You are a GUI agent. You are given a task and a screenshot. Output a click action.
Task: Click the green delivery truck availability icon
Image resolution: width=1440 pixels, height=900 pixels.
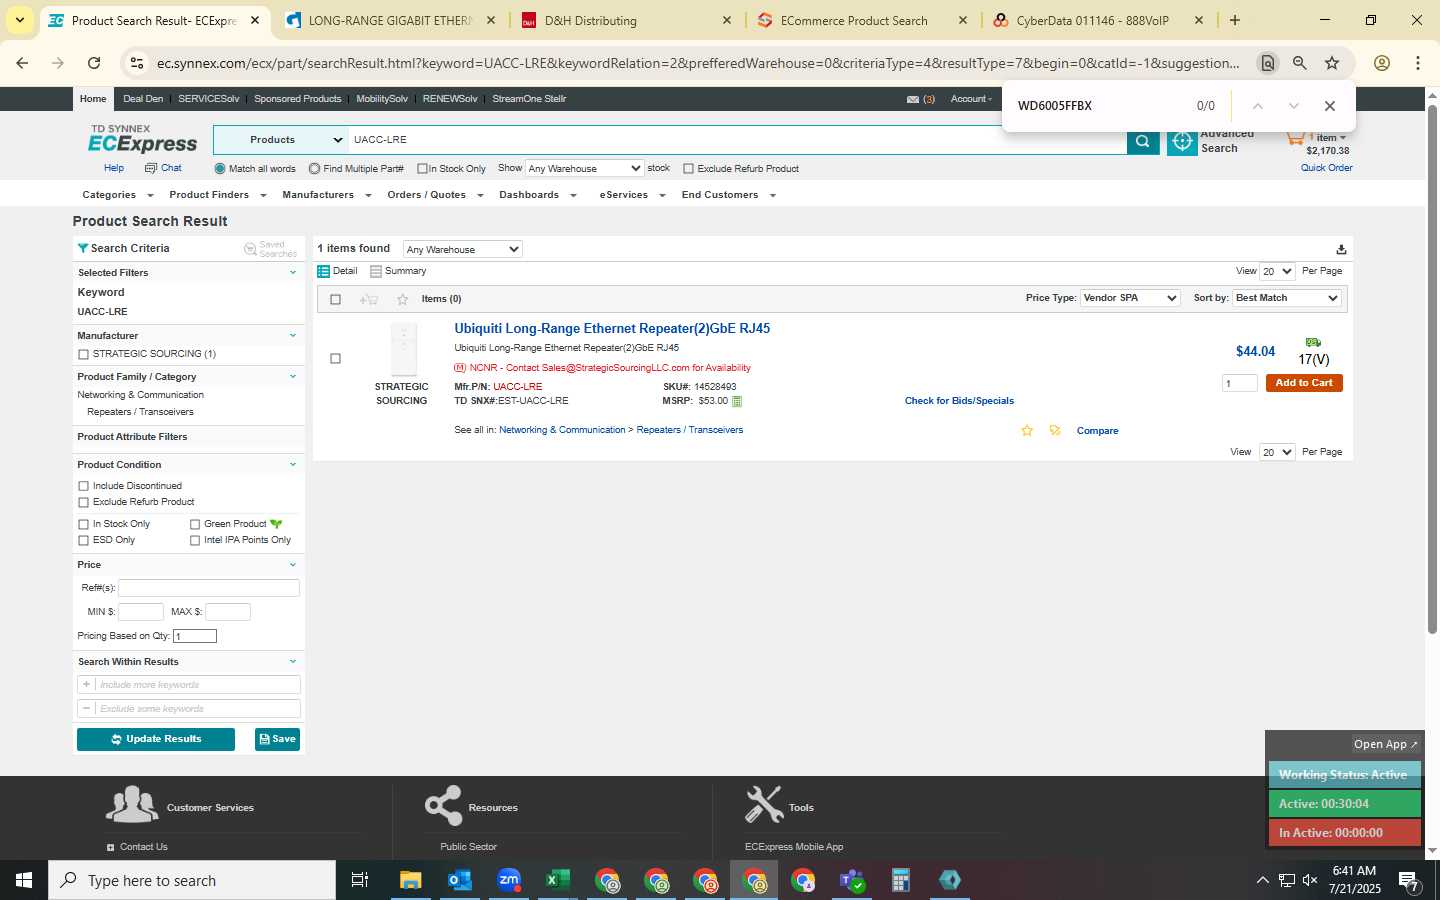(1313, 342)
